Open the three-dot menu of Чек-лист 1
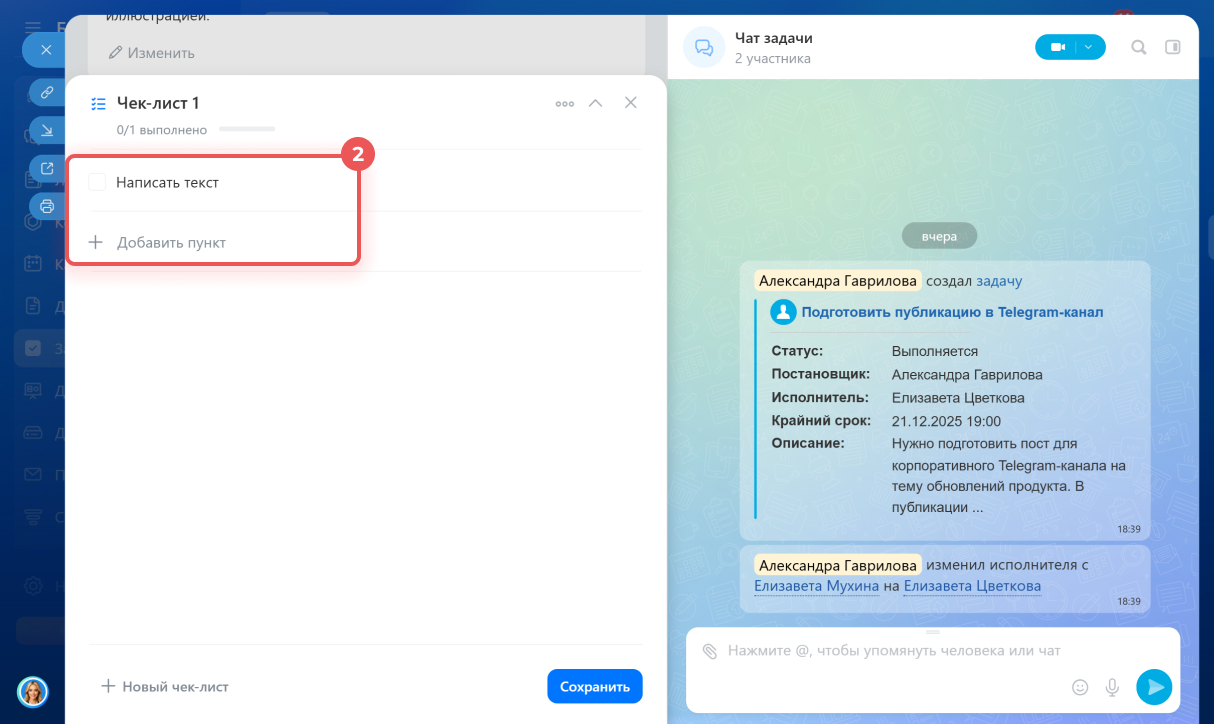1214x724 pixels. [x=565, y=103]
